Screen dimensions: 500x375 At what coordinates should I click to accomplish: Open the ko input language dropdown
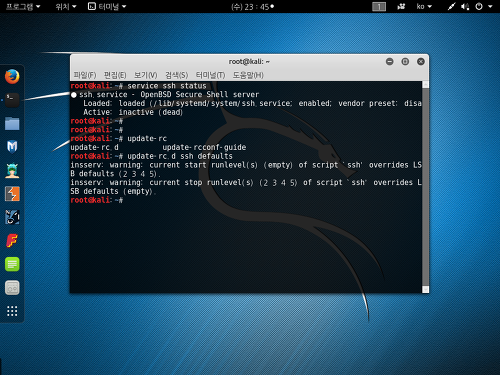pyautogui.click(x=424, y=6)
